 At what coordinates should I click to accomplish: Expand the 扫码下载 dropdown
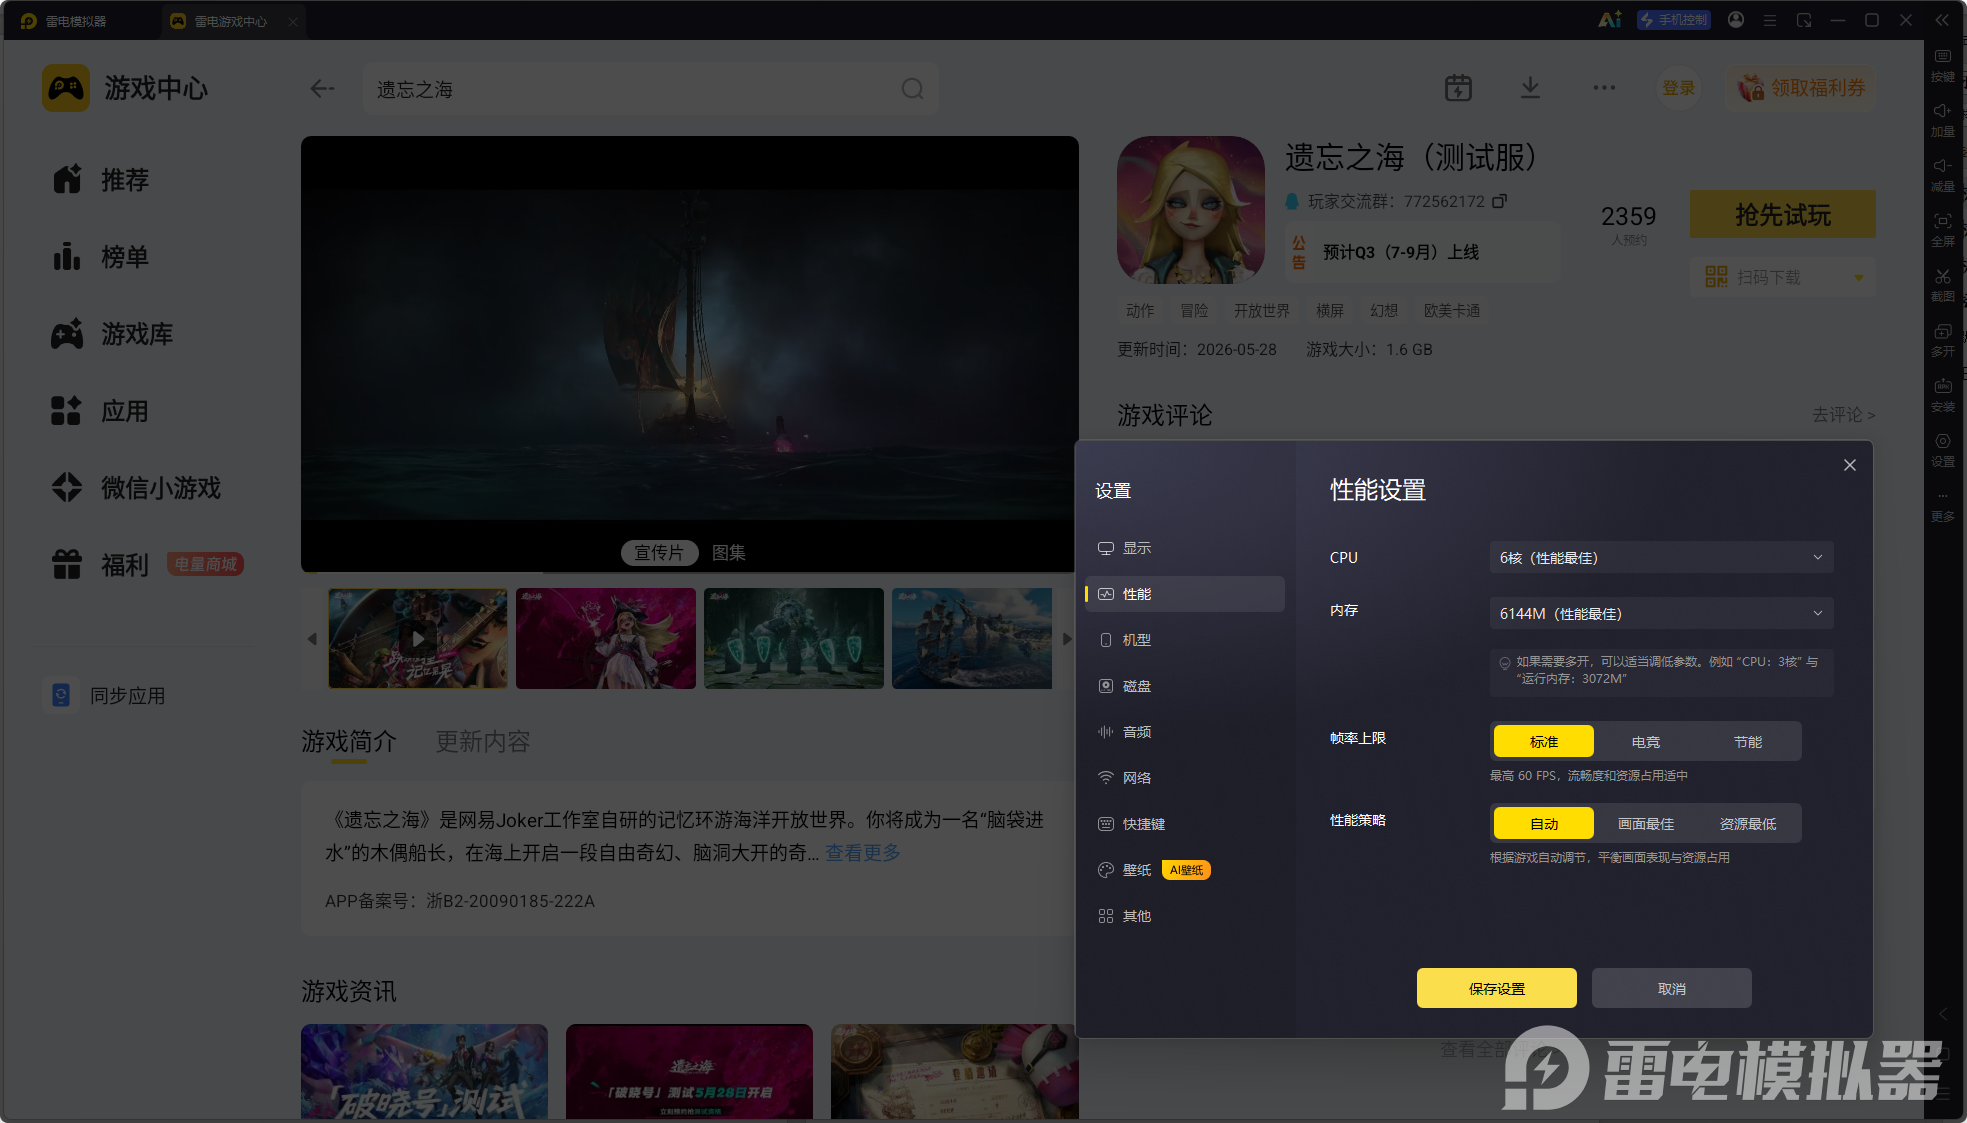pos(1859,277)
